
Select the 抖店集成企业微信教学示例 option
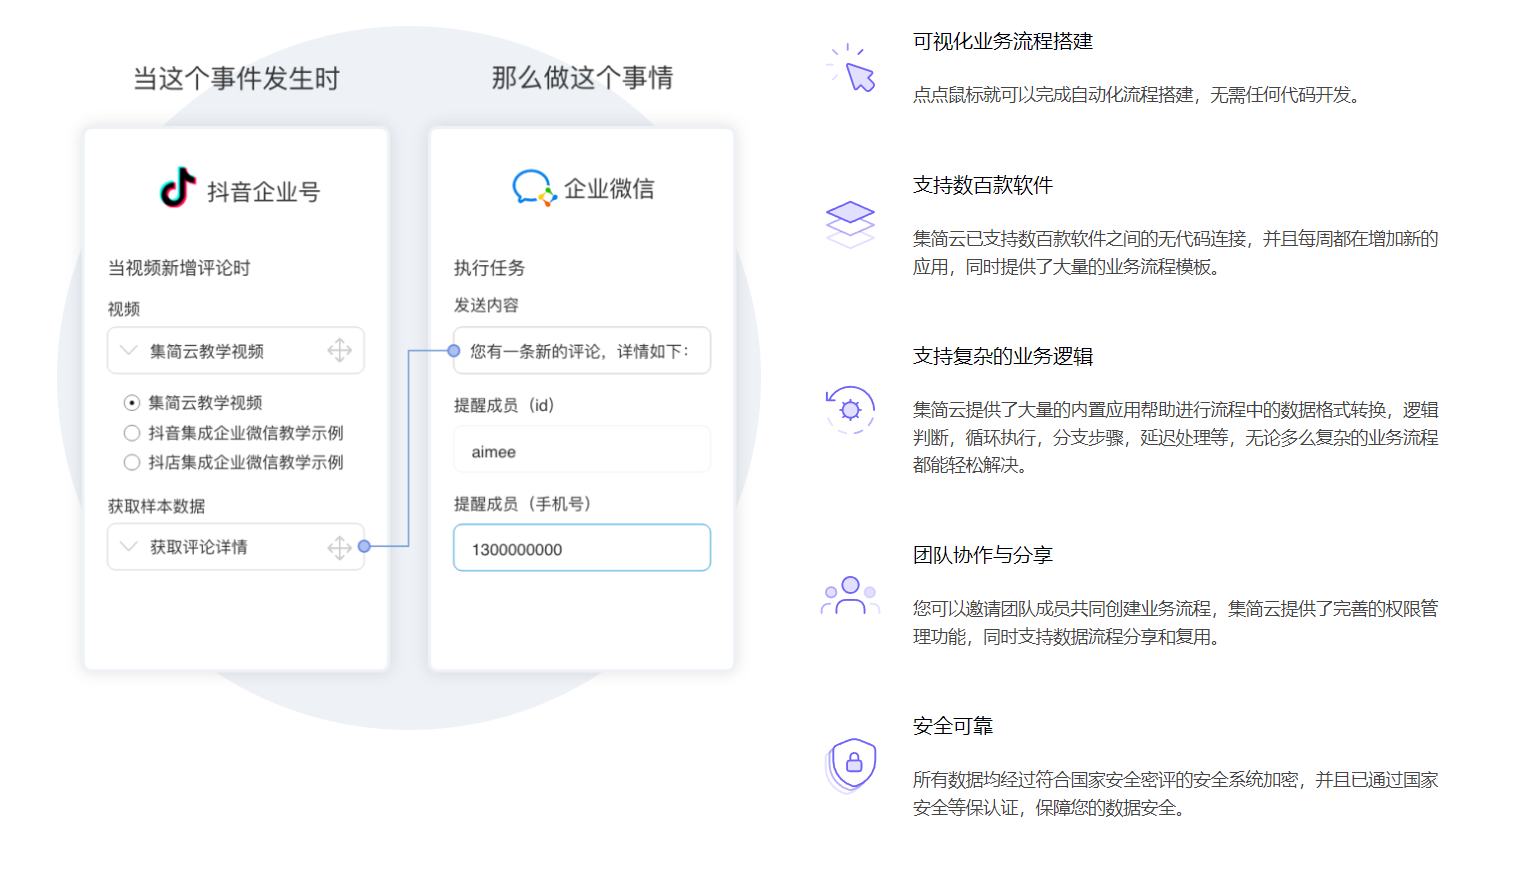[131, 462]
